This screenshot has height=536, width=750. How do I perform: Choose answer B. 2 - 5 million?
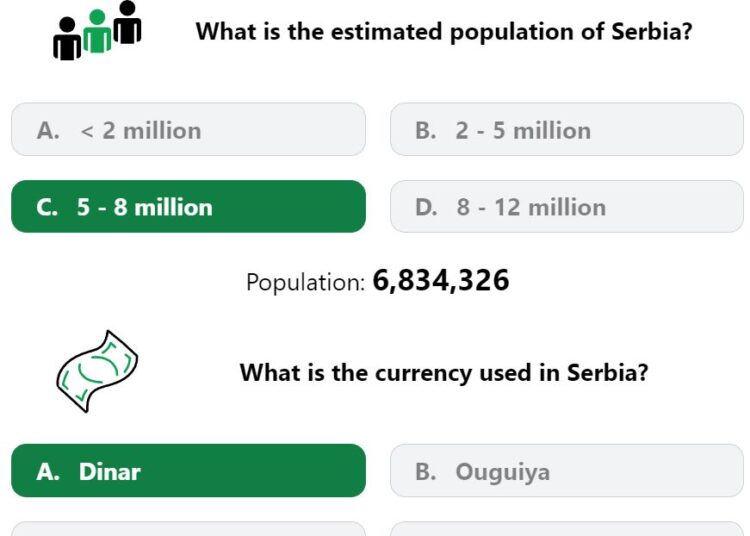point(567,129)
